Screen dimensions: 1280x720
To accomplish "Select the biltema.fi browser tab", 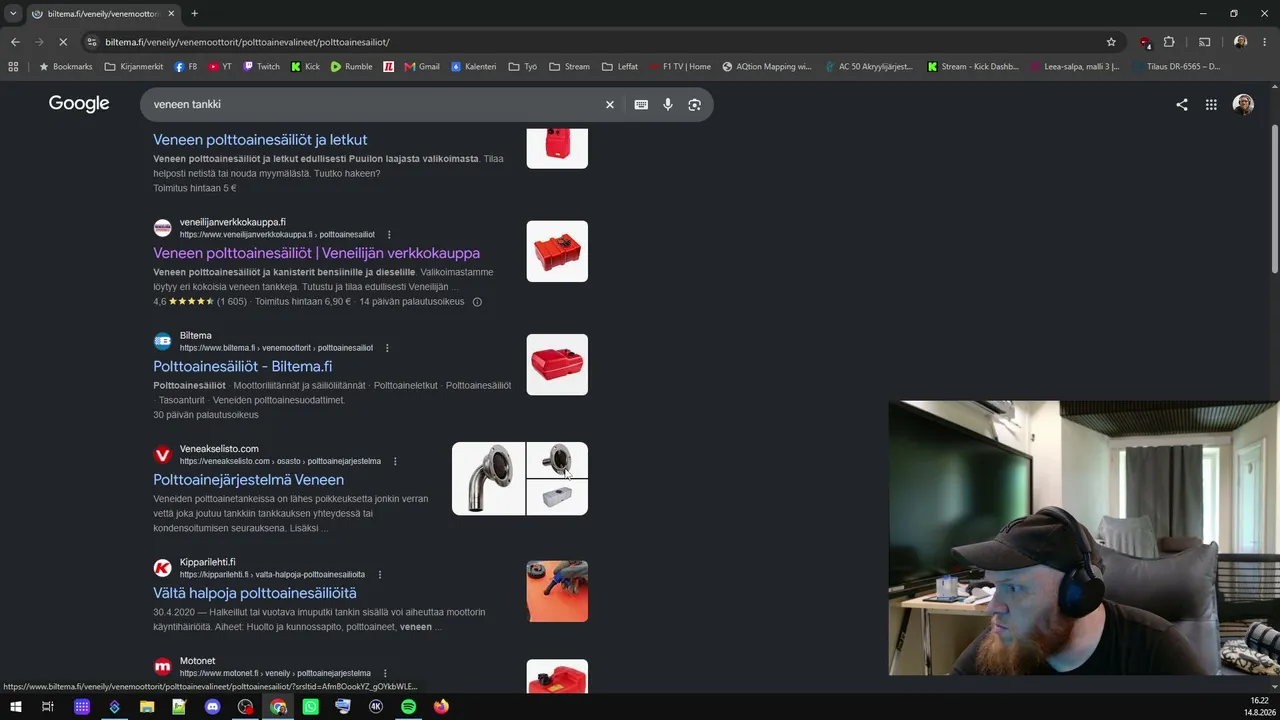I will (103, 14).
